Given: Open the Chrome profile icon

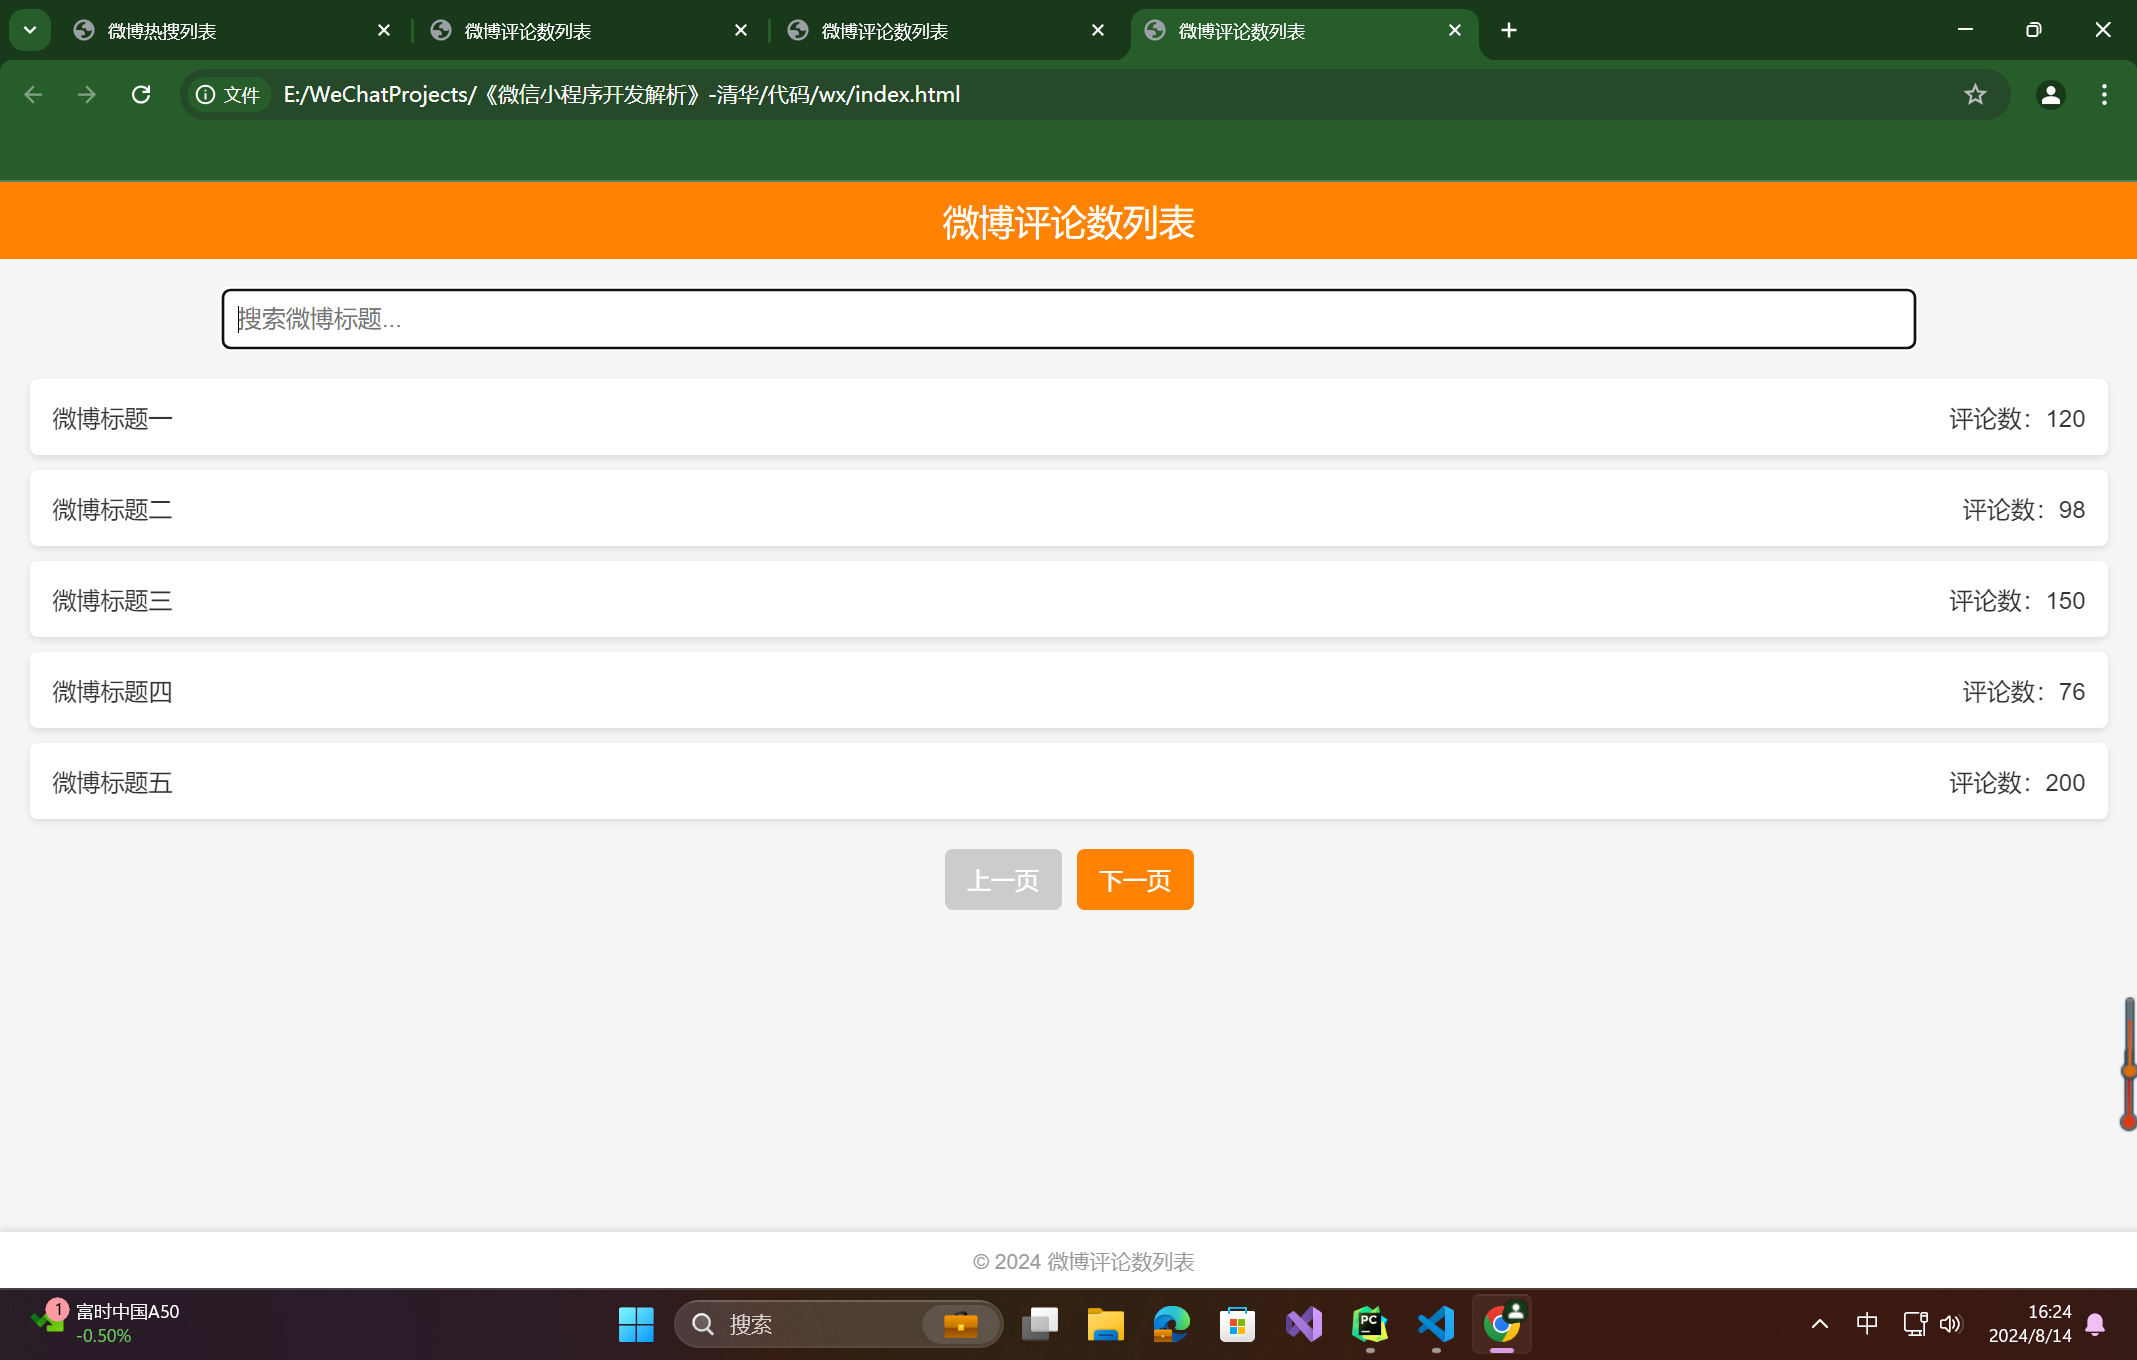Looking at the screenshot, I should [2050, 94].
